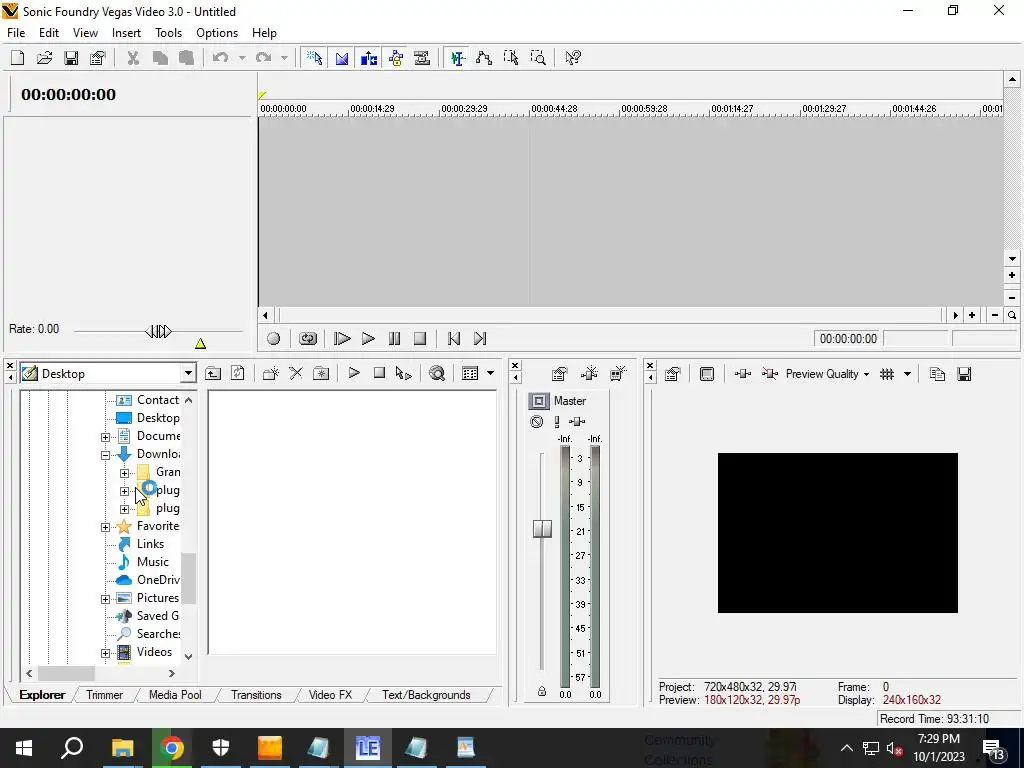Image resolution: width=1024 pixels, height=768 pixels.
Task: Pause playback in the transport bar
Action: (x=394, y=338)
